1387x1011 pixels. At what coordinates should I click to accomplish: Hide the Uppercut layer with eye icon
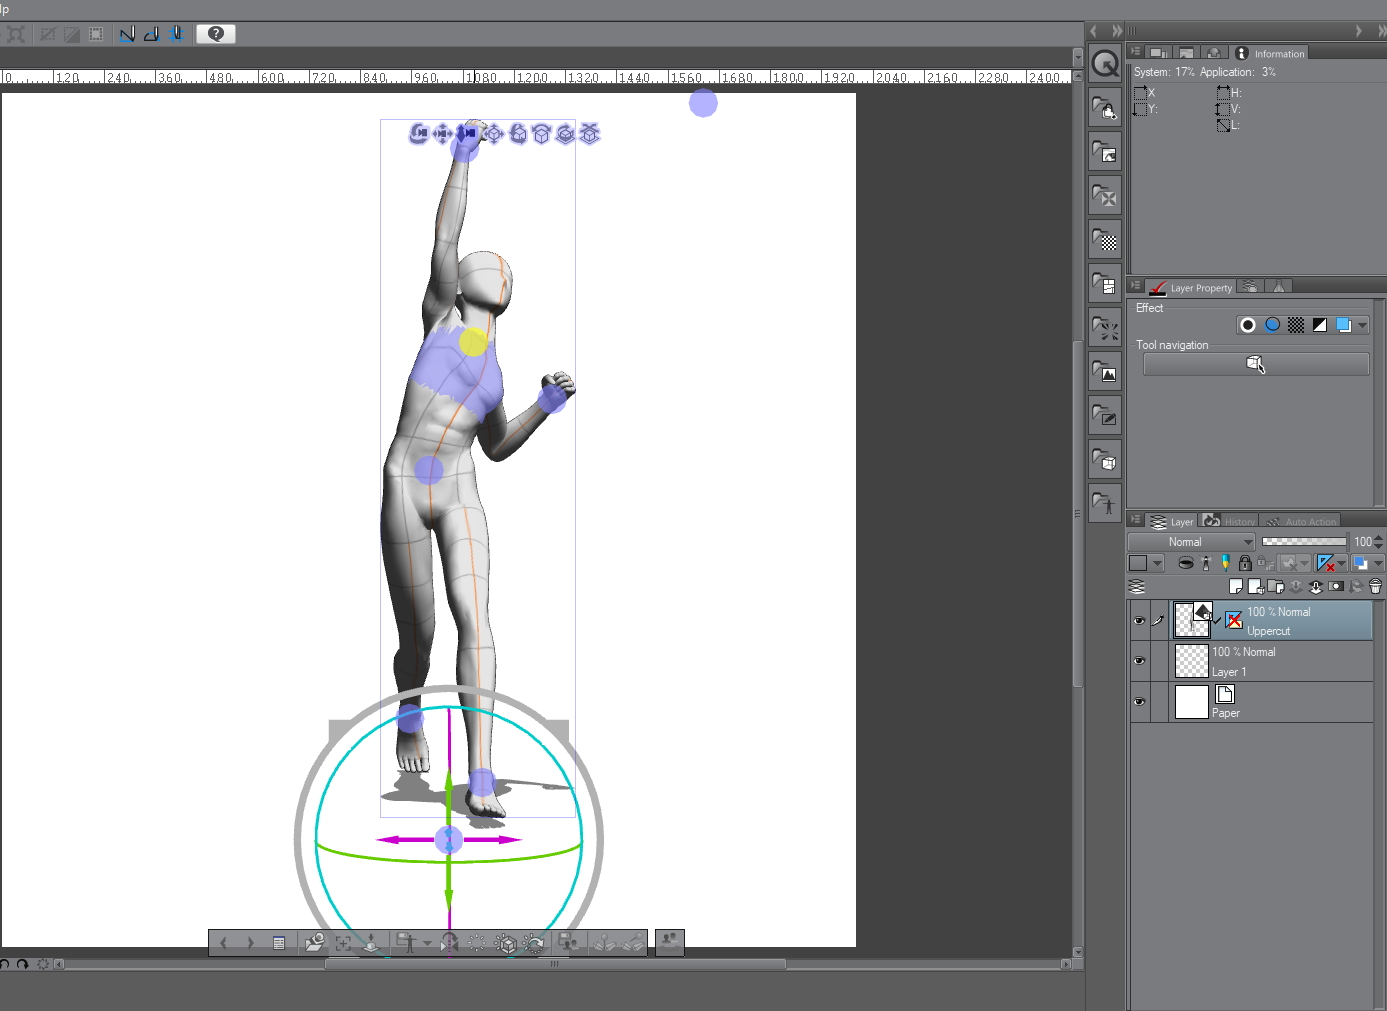tap(1139, 621)
